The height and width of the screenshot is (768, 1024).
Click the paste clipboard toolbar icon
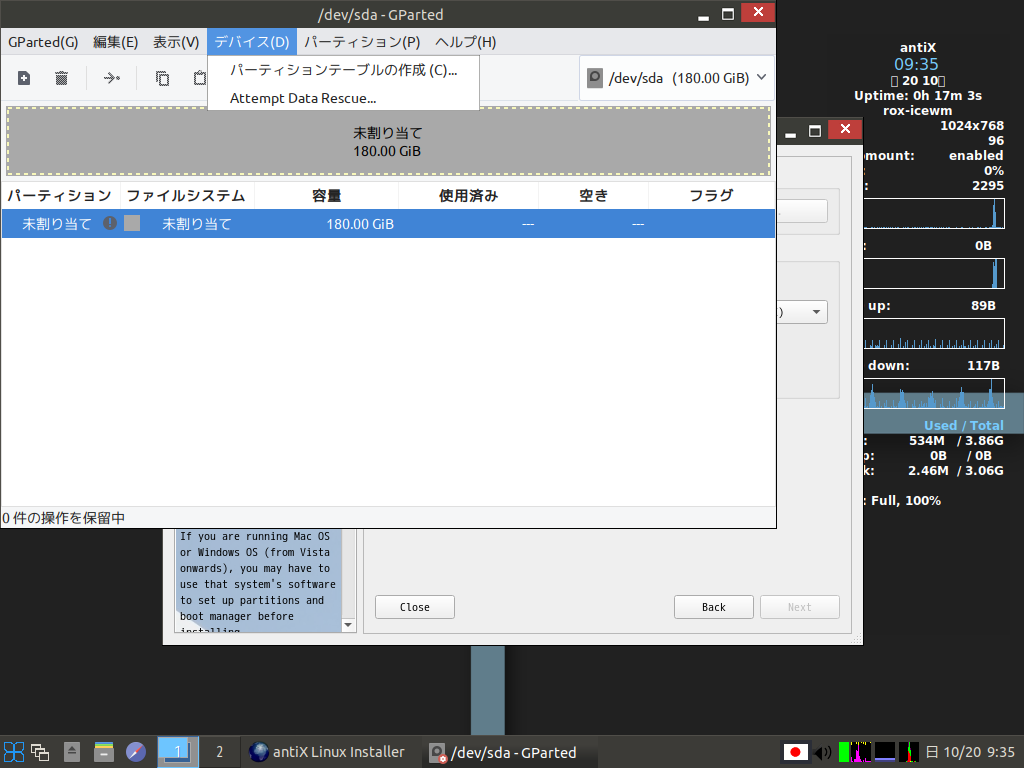point(200,78)
